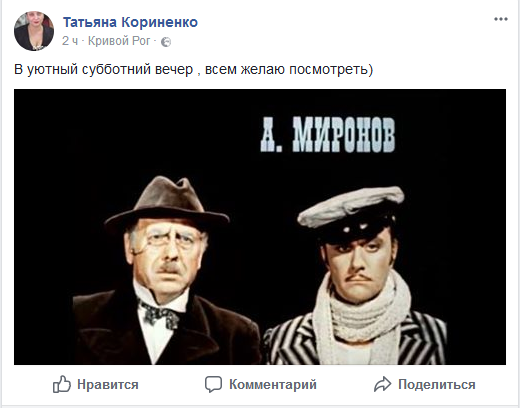The height and width of the screenshot is (408, 520).
Task: Open the Кривой Рог location link
Action: [x=119, y=41]
